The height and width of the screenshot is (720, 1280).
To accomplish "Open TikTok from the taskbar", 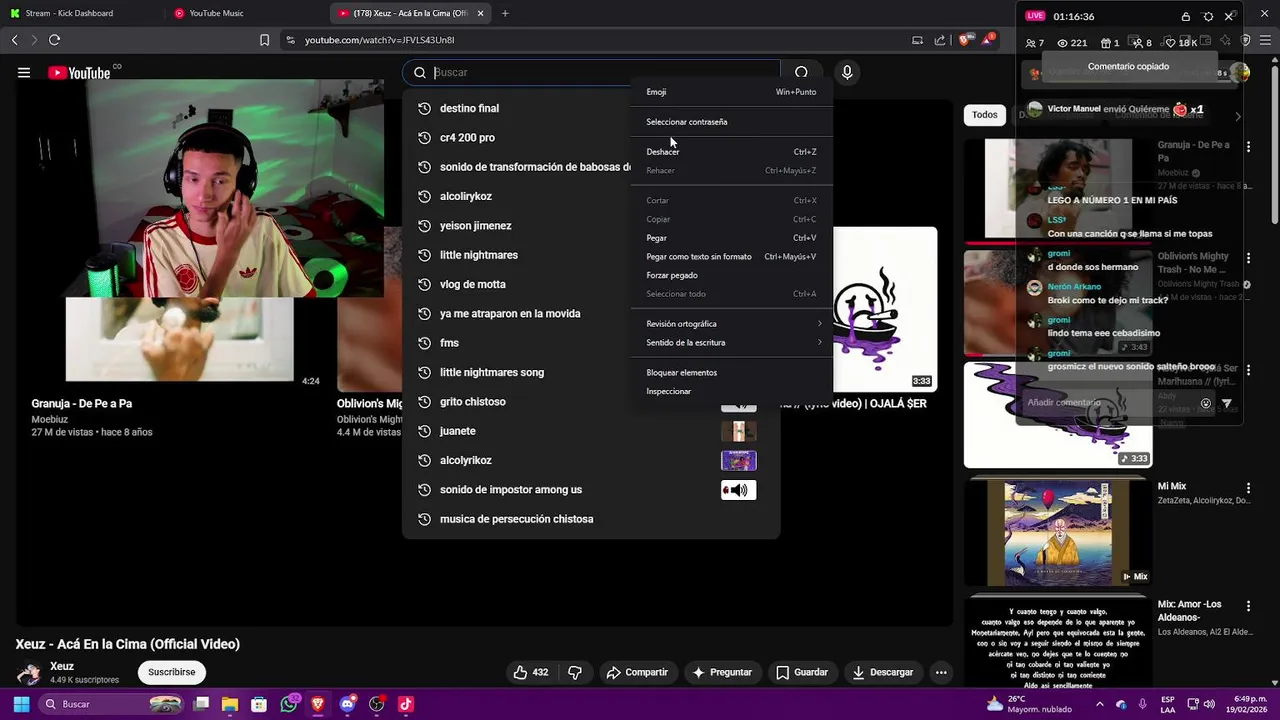I will point(405,704).
